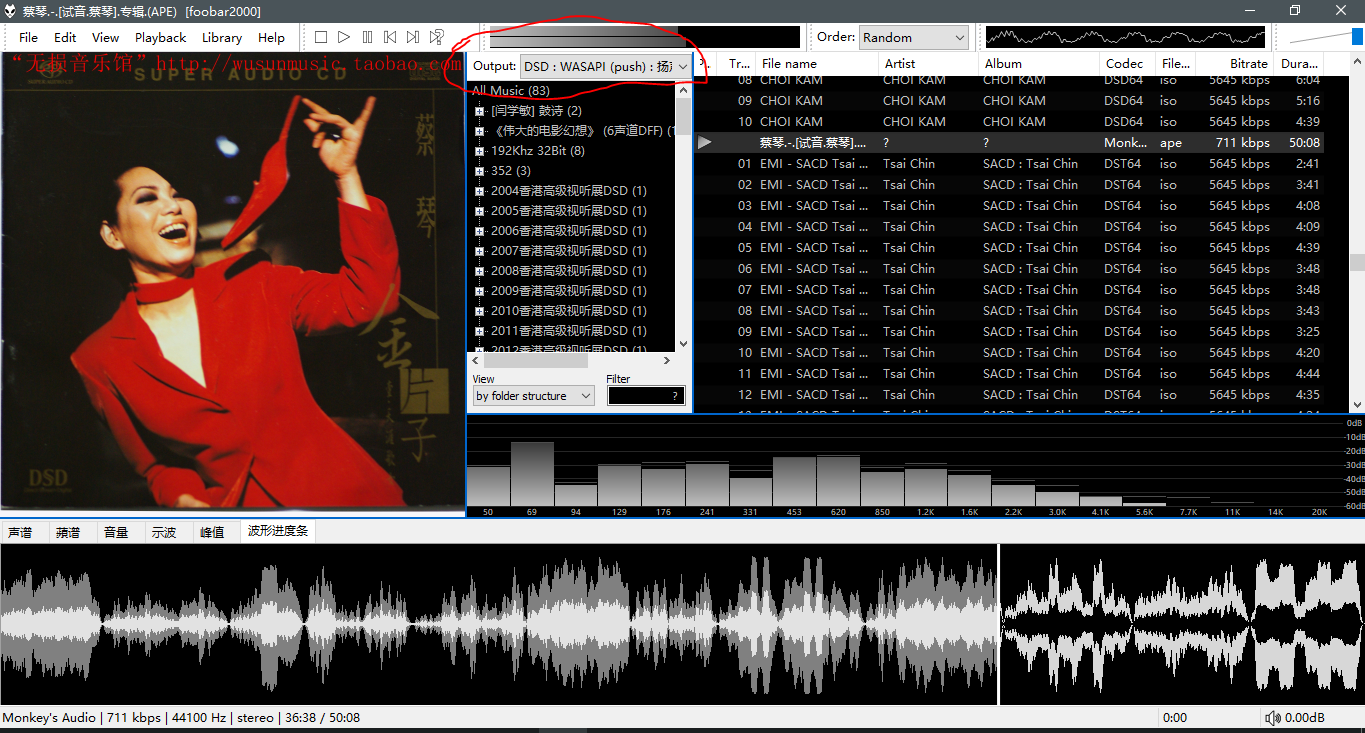Viewport: 1365px width, 733px height.
Task: Click the Stop playback button
Action: point(321,37)
